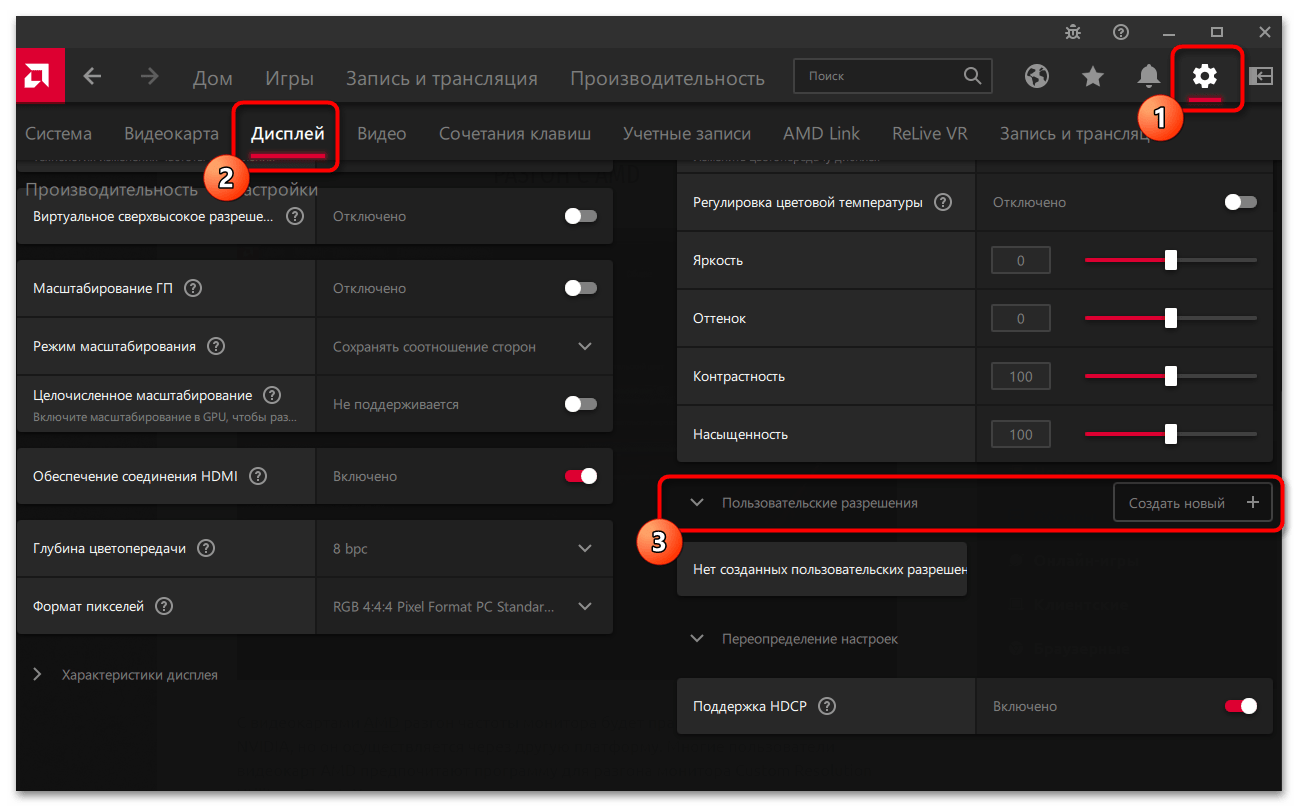Toggle the sidebar panel icon
The width and height of the screenshot is (1298, 807).
coord(1261,76)
